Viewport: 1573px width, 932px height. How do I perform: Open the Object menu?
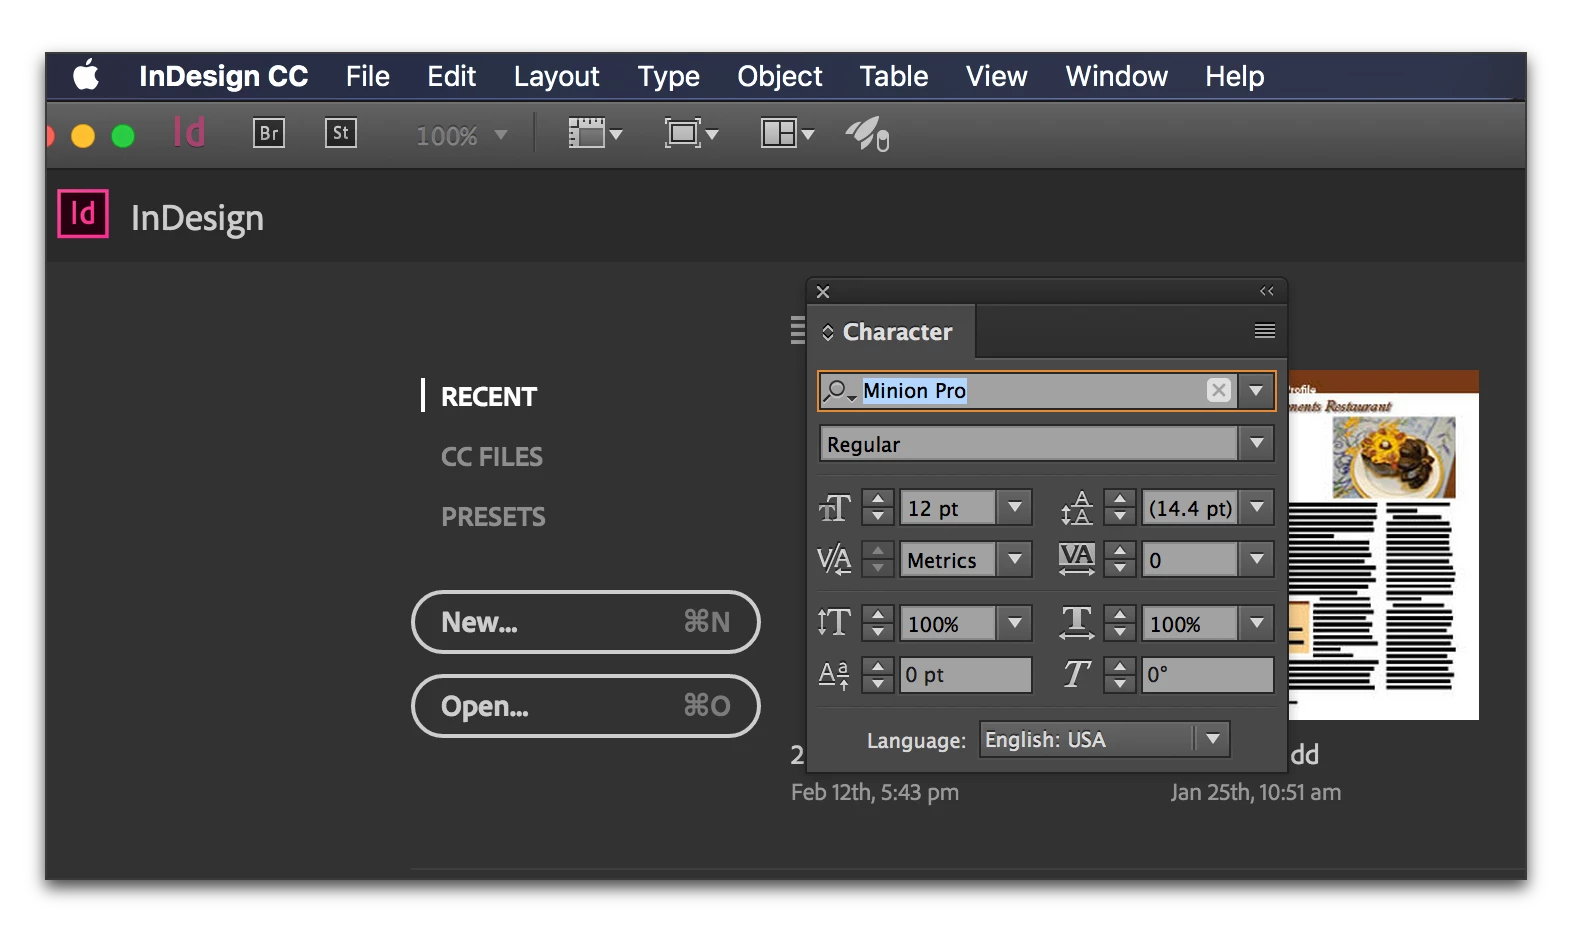(x=779, y=76)
